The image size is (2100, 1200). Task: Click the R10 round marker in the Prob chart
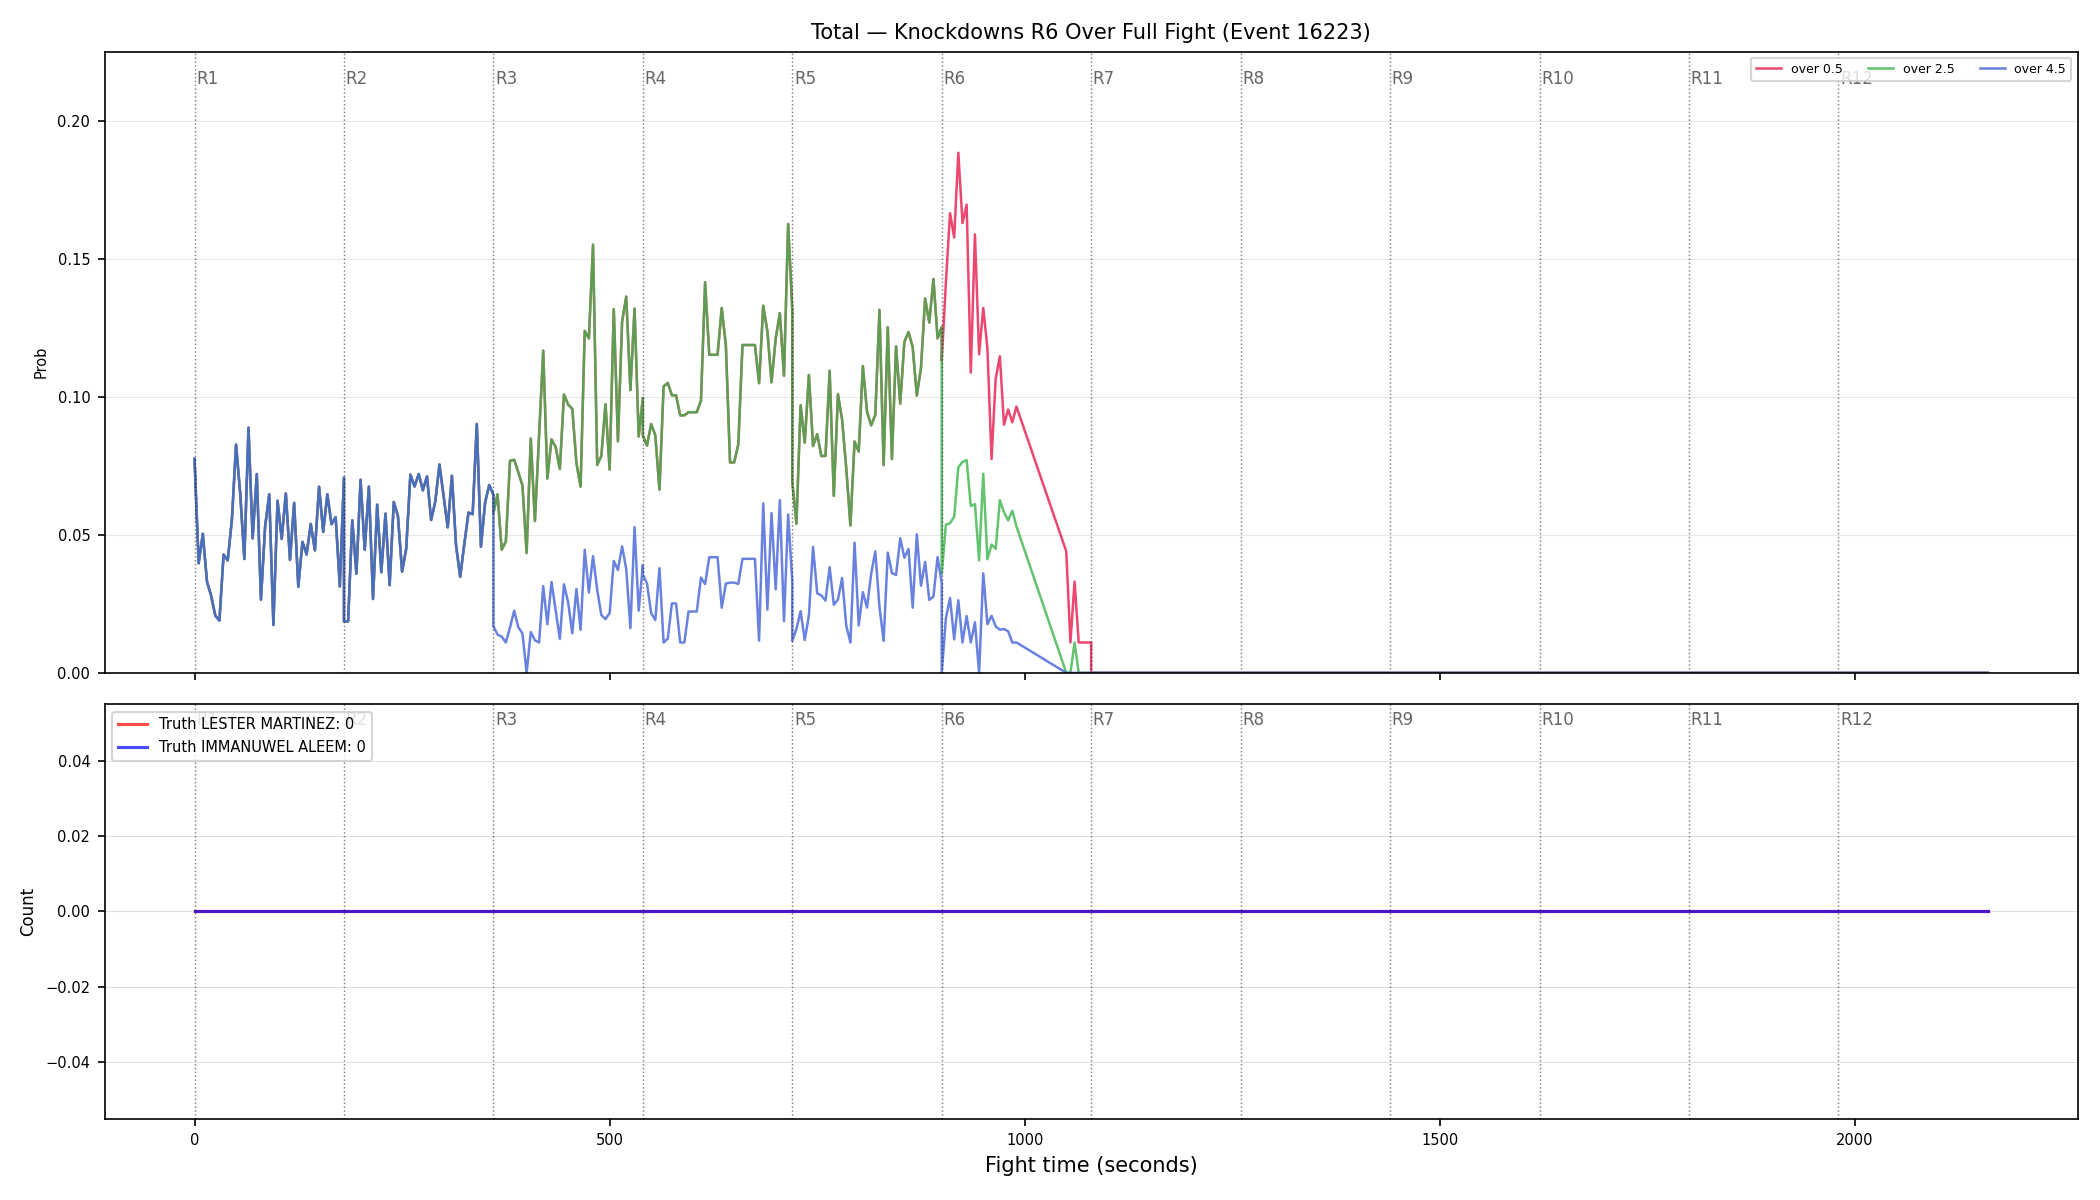1557,78
